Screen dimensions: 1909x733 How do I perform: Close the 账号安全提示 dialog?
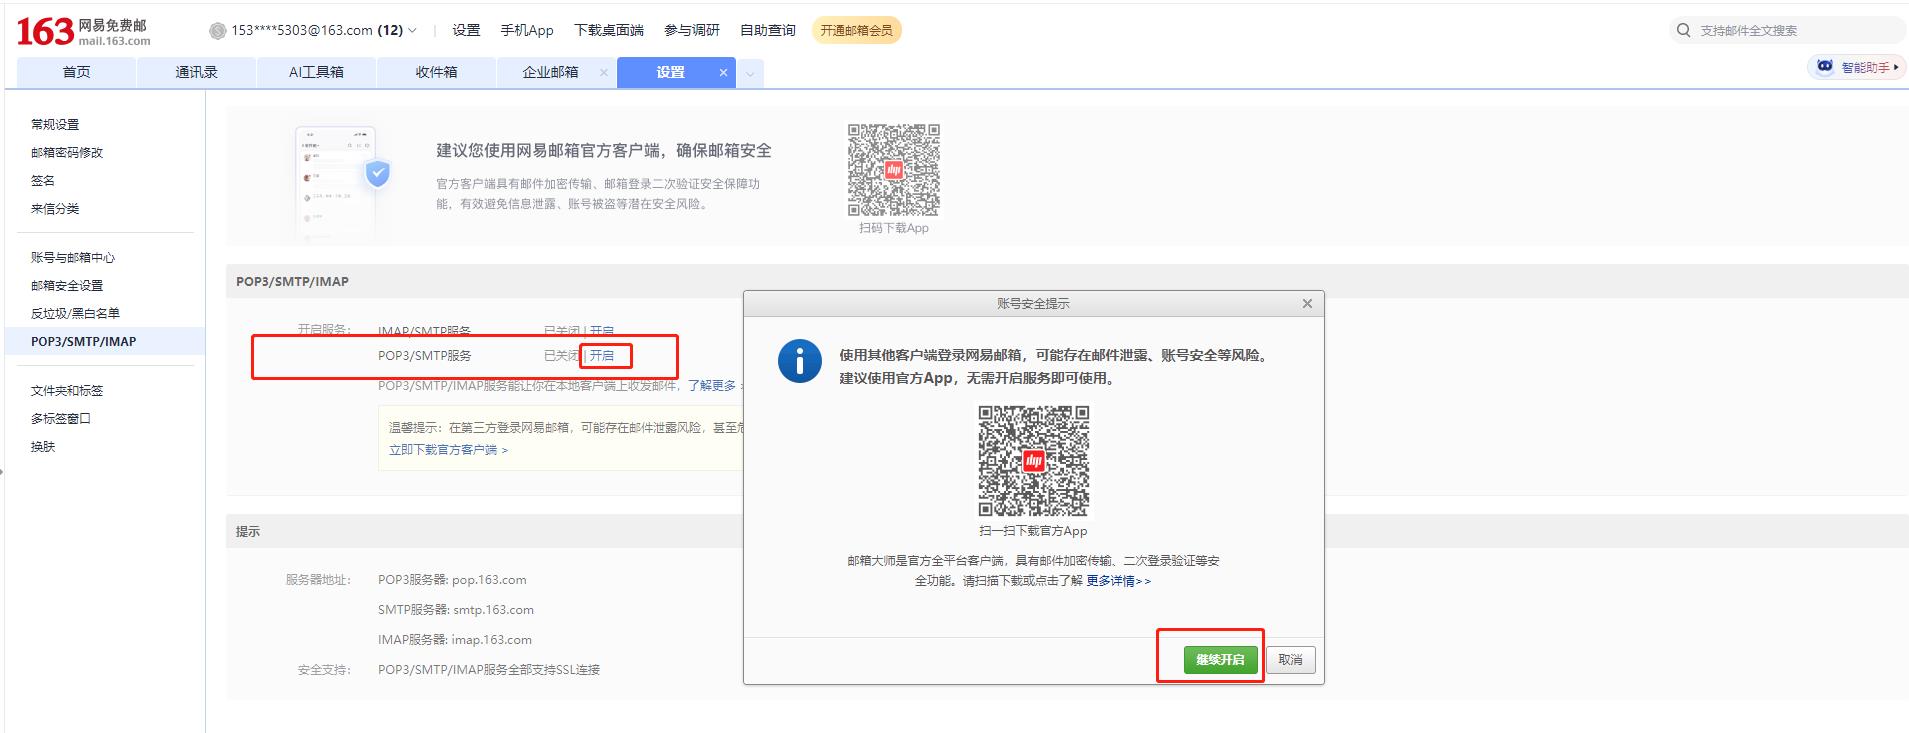[x=1307, y=304]
